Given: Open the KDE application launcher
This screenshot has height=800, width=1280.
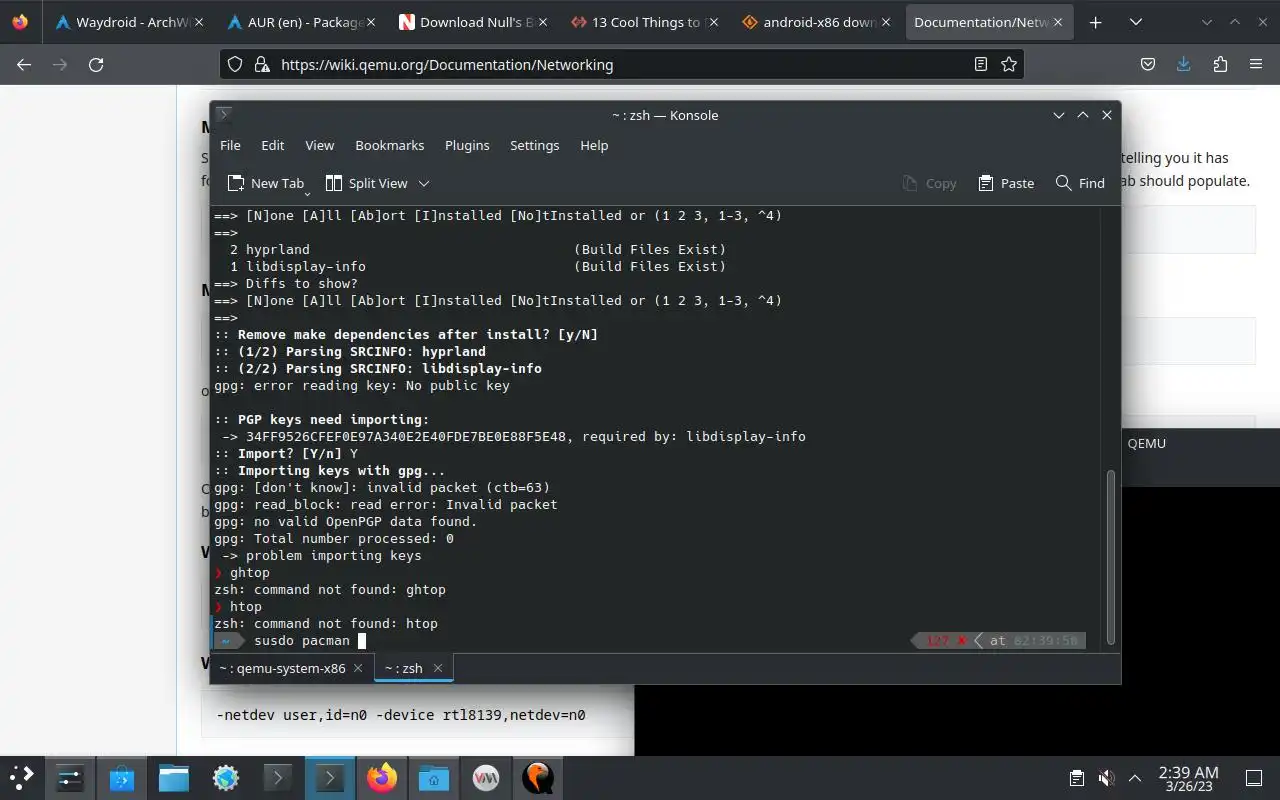Looking at the screenshot, I should coord(22,777).
